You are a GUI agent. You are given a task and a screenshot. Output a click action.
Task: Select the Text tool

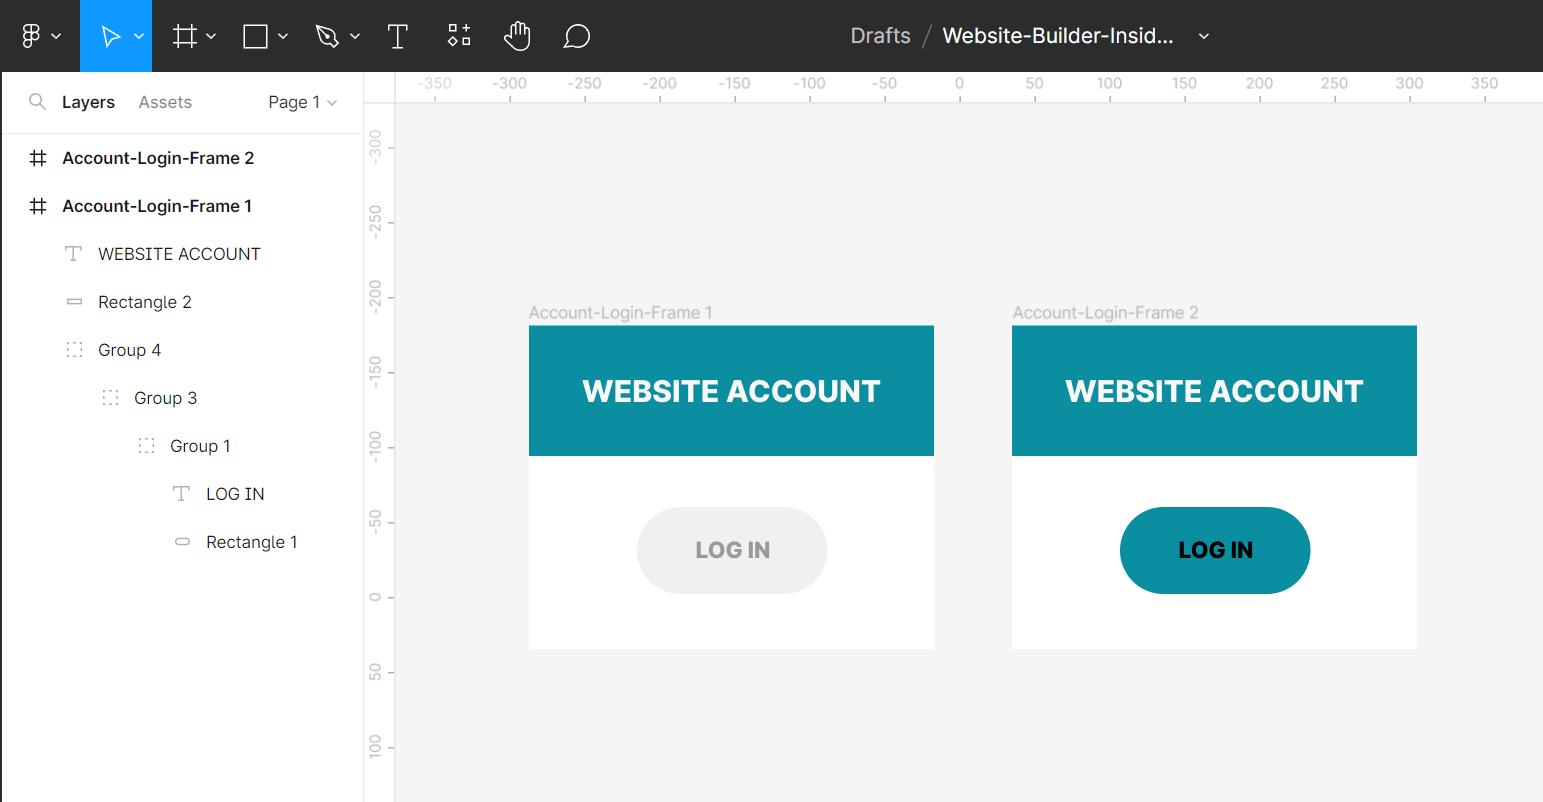pos(398,36)
